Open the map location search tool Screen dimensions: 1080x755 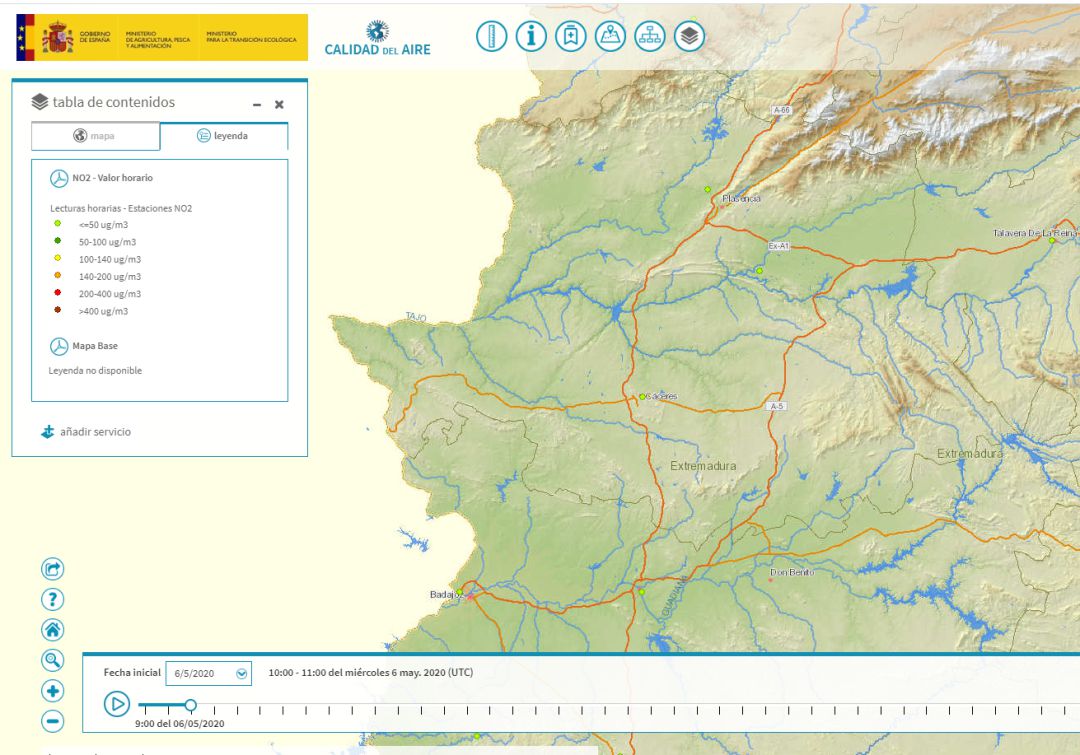coord(610,36)
